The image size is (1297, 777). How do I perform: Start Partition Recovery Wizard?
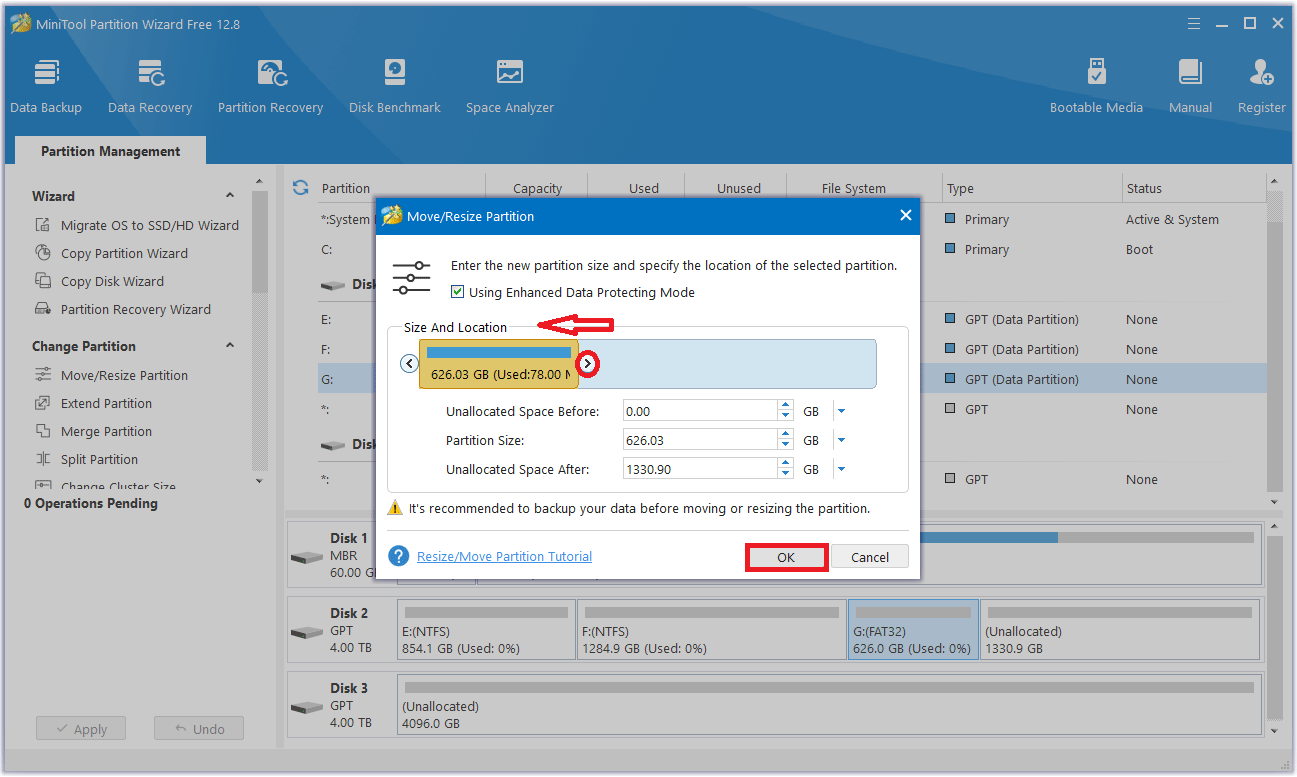coord(136,309)
